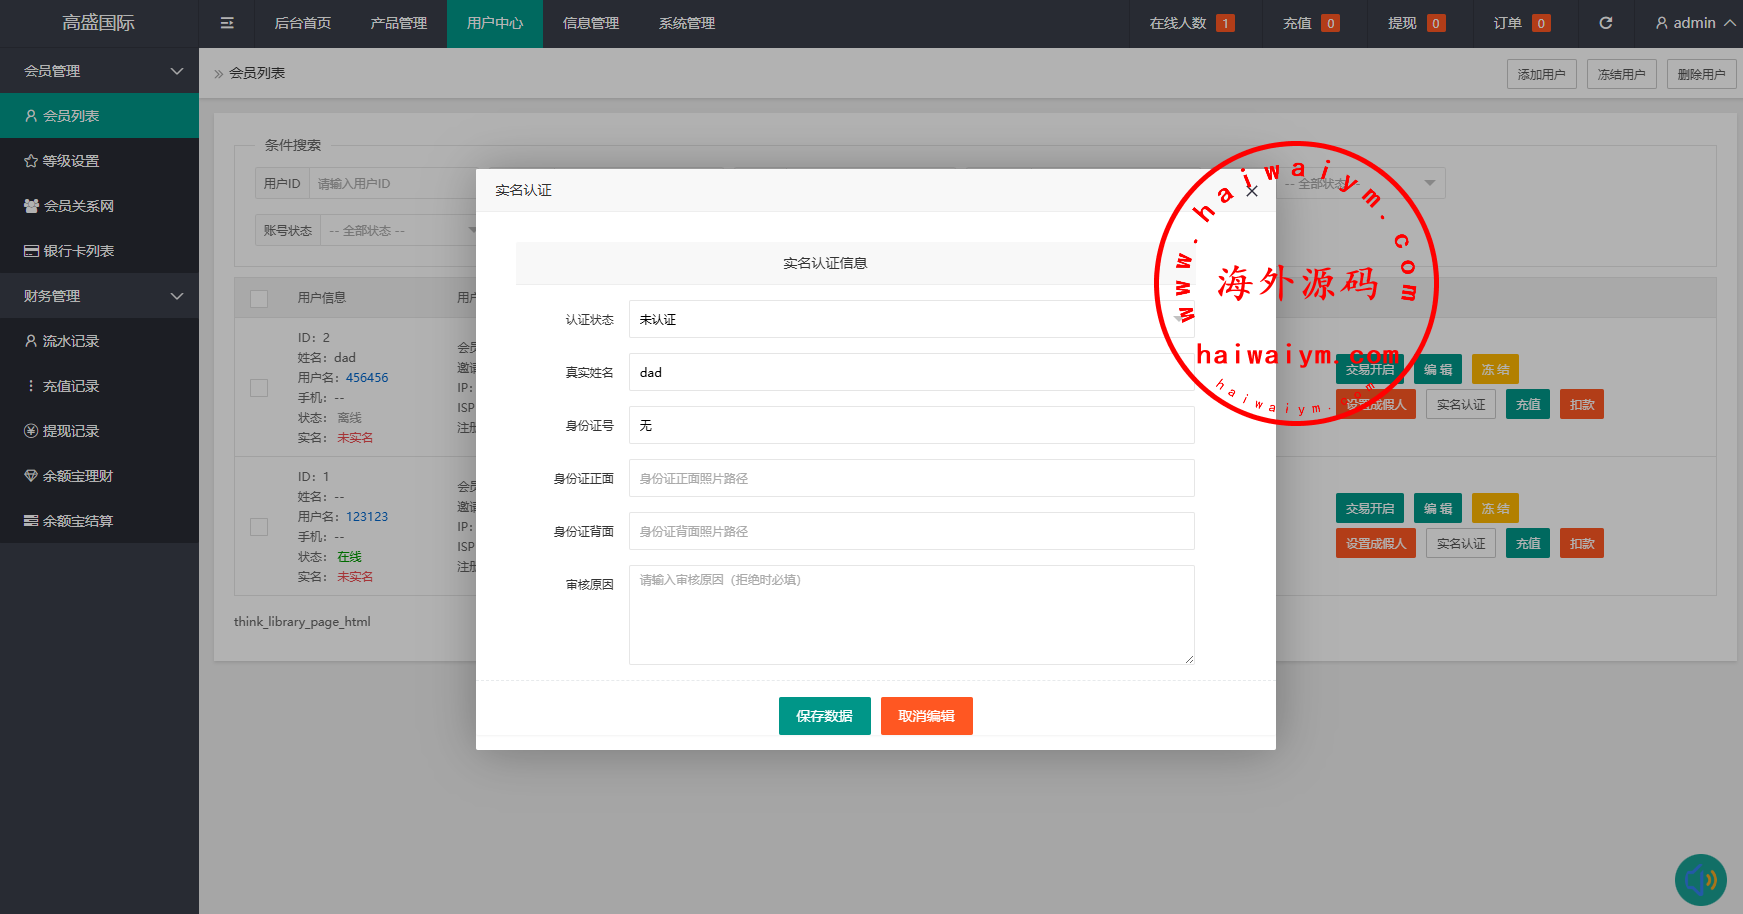
Task: Click the sidebar collapse hamburger icon
Action: 227,23
